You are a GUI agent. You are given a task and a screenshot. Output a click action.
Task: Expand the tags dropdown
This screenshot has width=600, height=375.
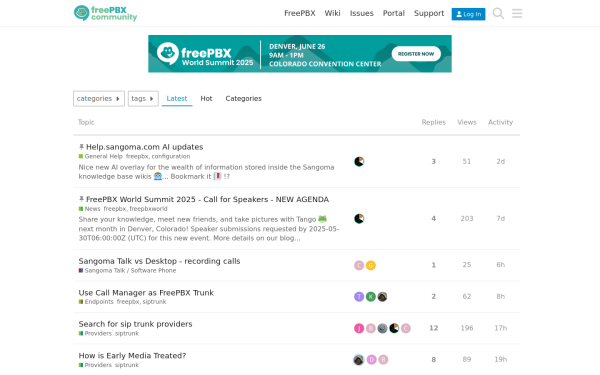tap(143, 99)
